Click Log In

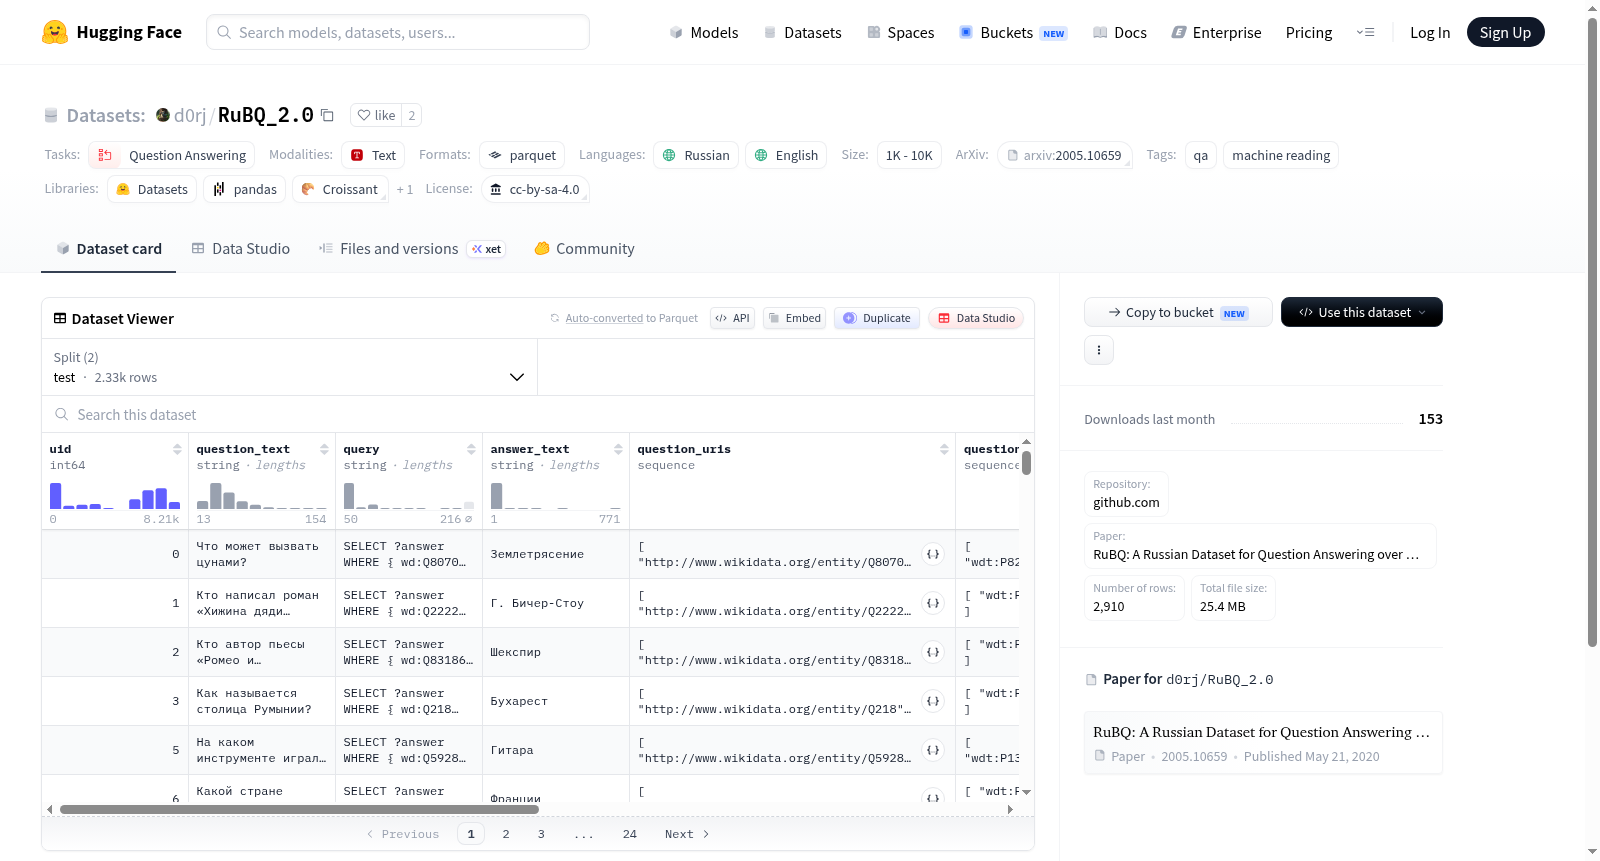pyautogui.click(x=1430, y=32)
